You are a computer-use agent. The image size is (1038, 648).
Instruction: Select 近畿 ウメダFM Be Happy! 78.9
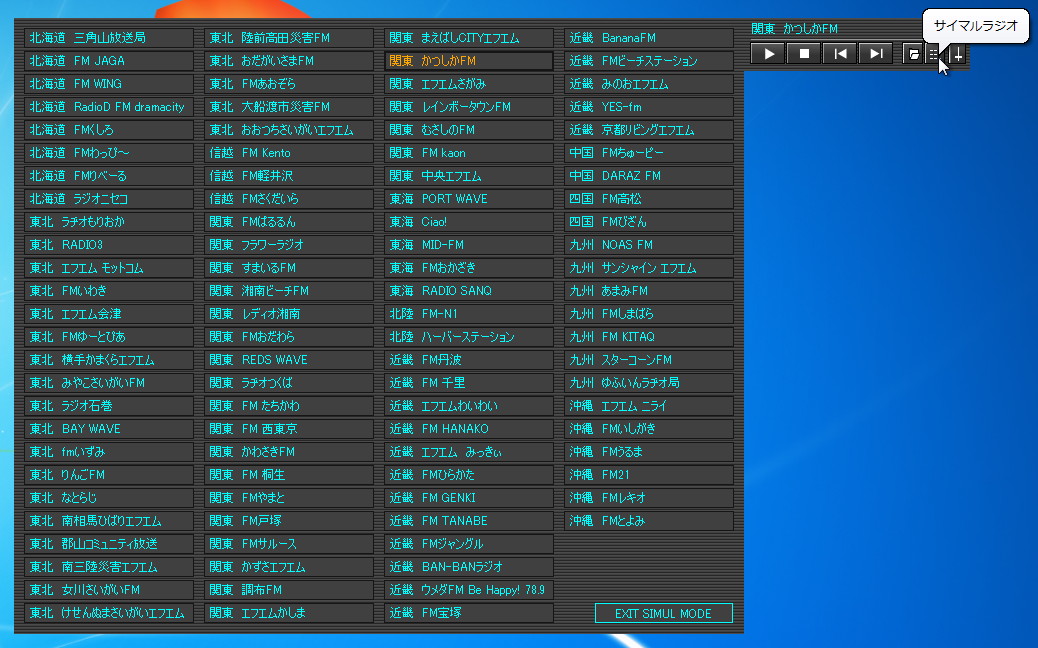click(469, 590)
